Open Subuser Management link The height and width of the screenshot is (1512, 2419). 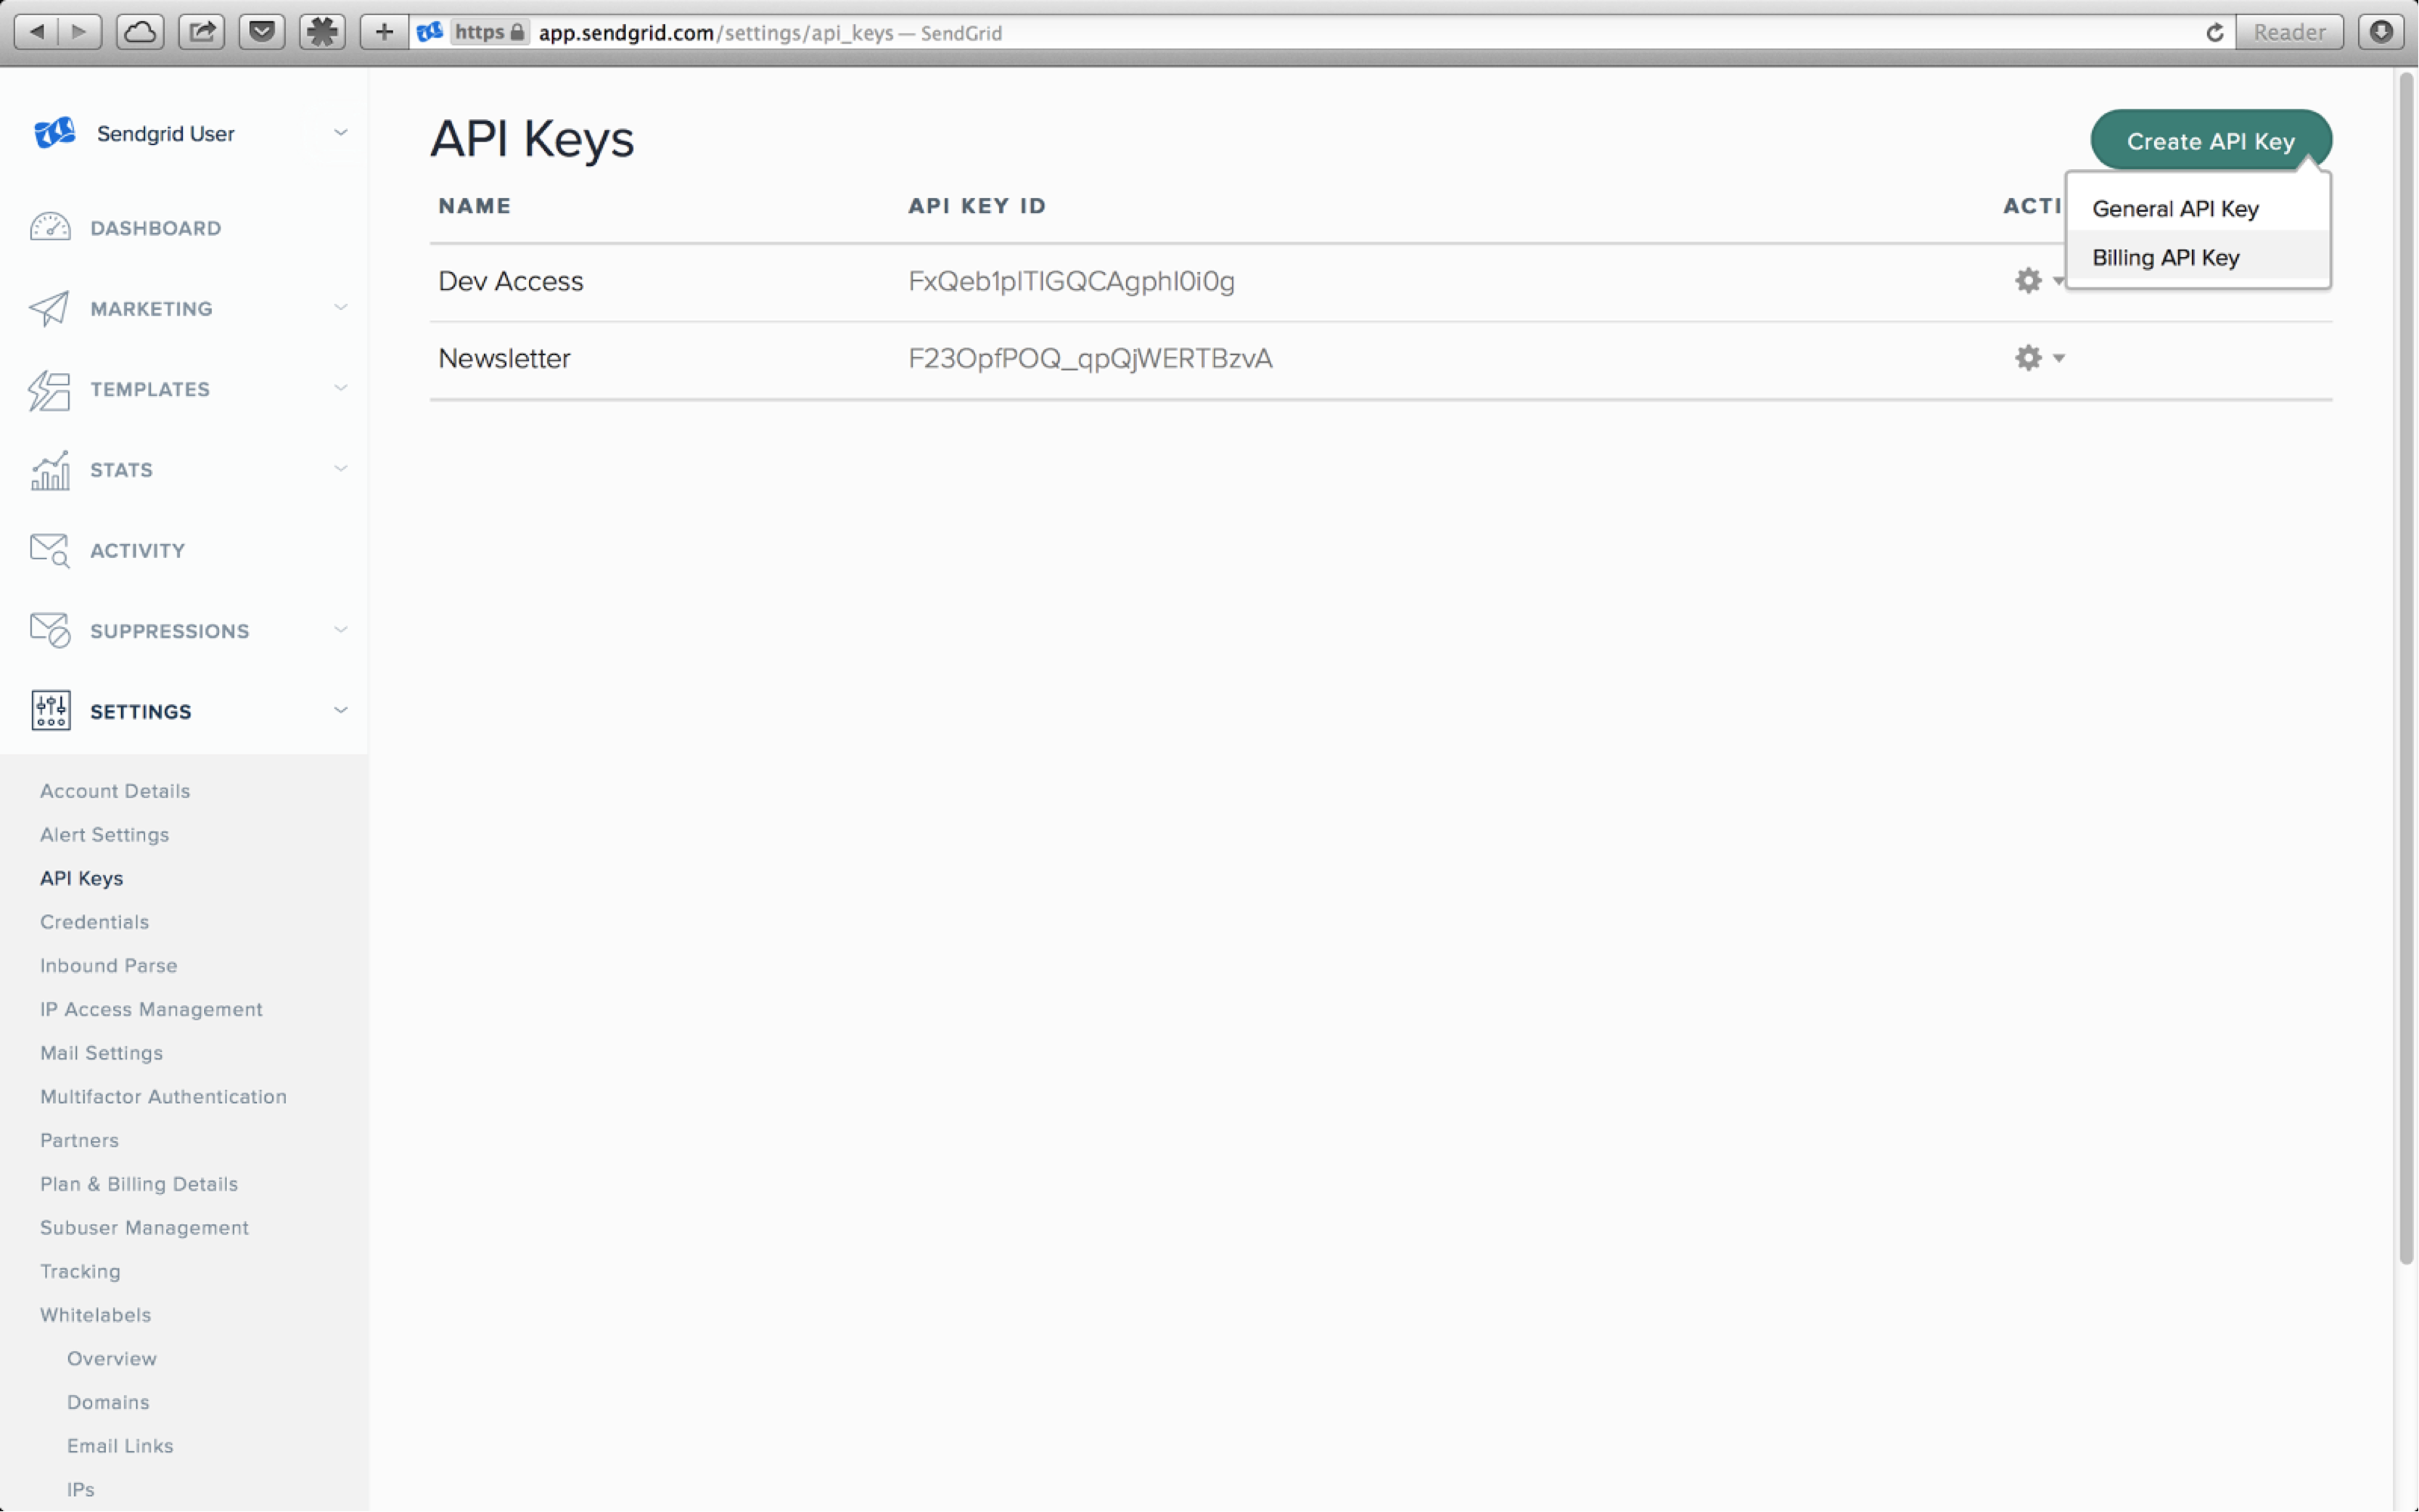point(144,1227)
